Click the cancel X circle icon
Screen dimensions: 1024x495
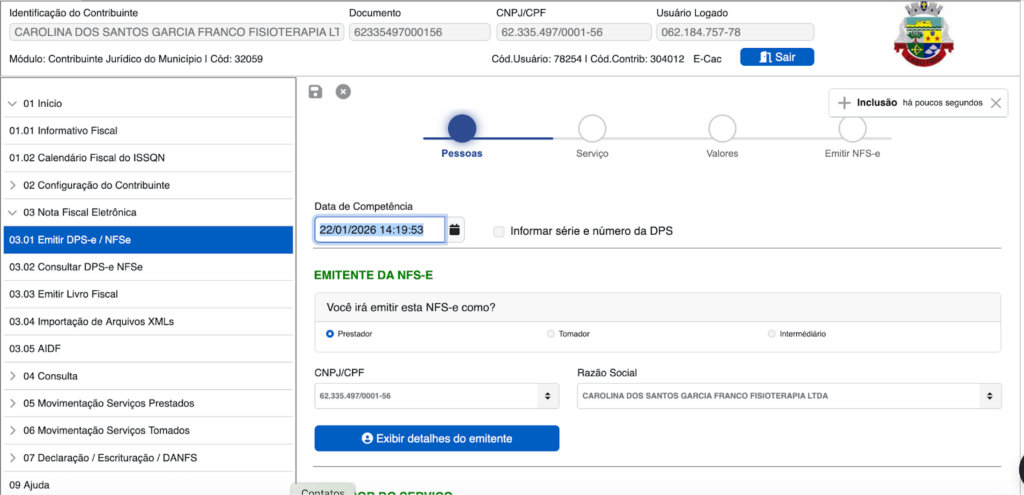point(343,92)
